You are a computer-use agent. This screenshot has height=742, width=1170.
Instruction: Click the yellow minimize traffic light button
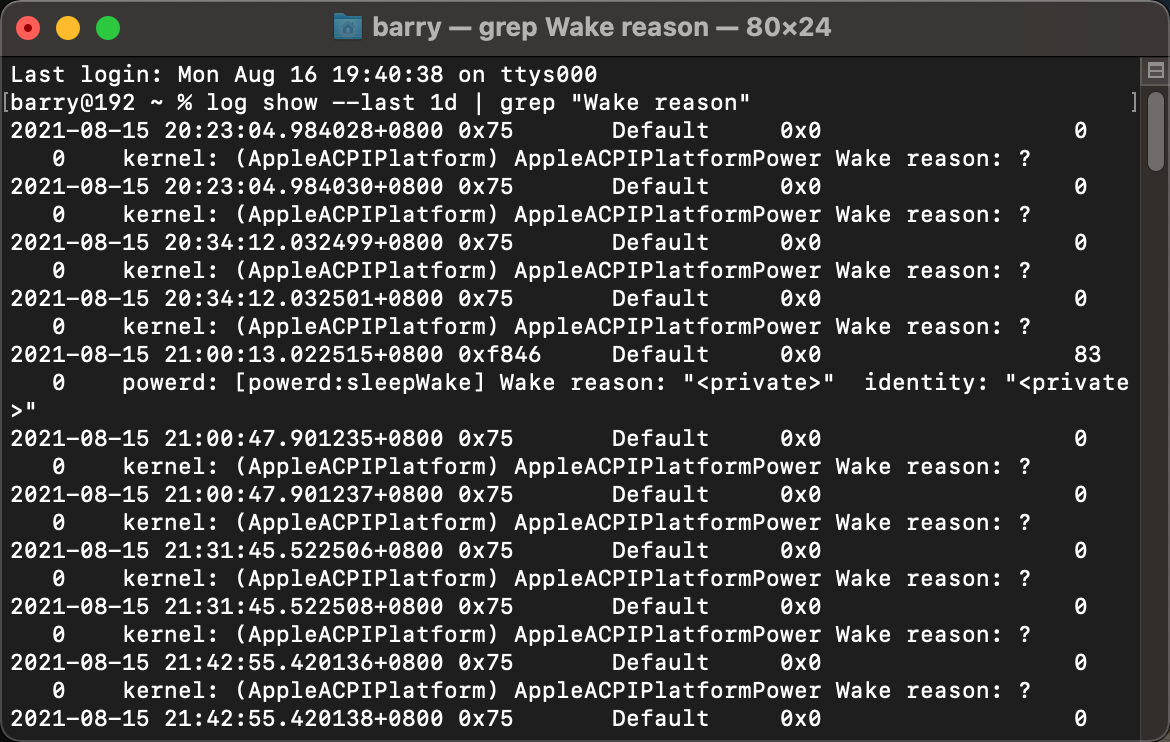tap(66, 27)
